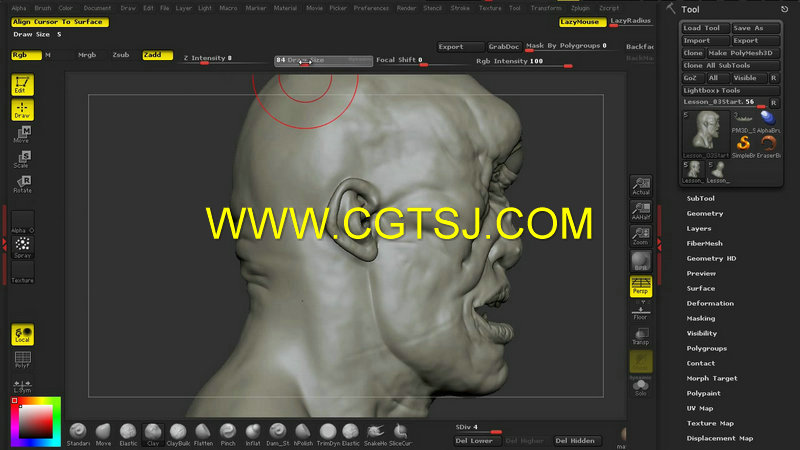Expand the Polygroups section
Image resolution: width=800 pixels, height=450 pixels.
(x=707, y=348)
